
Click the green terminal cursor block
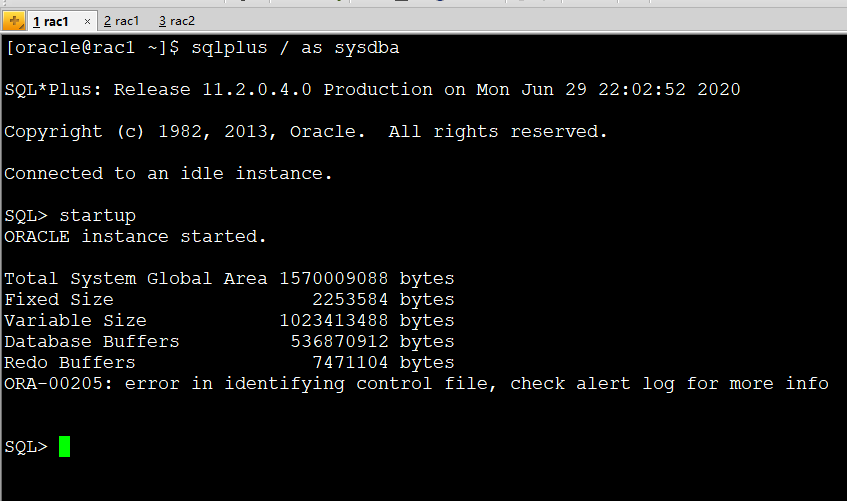[x=64, y=446]
